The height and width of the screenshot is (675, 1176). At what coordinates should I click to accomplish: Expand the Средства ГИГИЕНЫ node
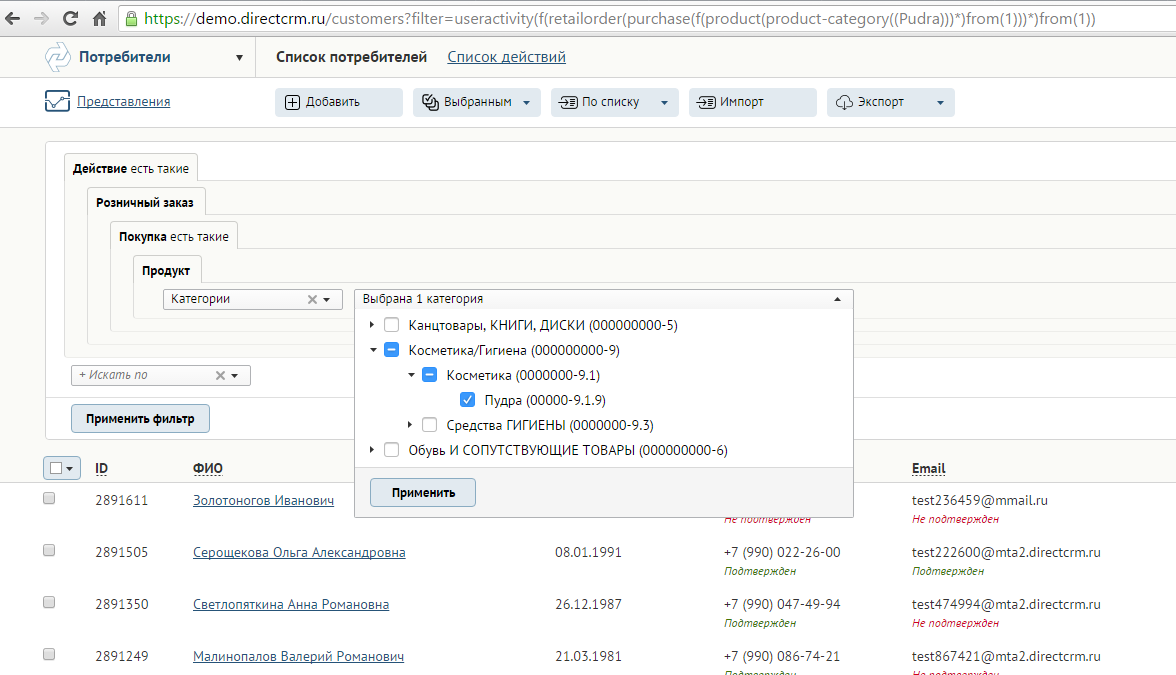(x=410, y=424)
